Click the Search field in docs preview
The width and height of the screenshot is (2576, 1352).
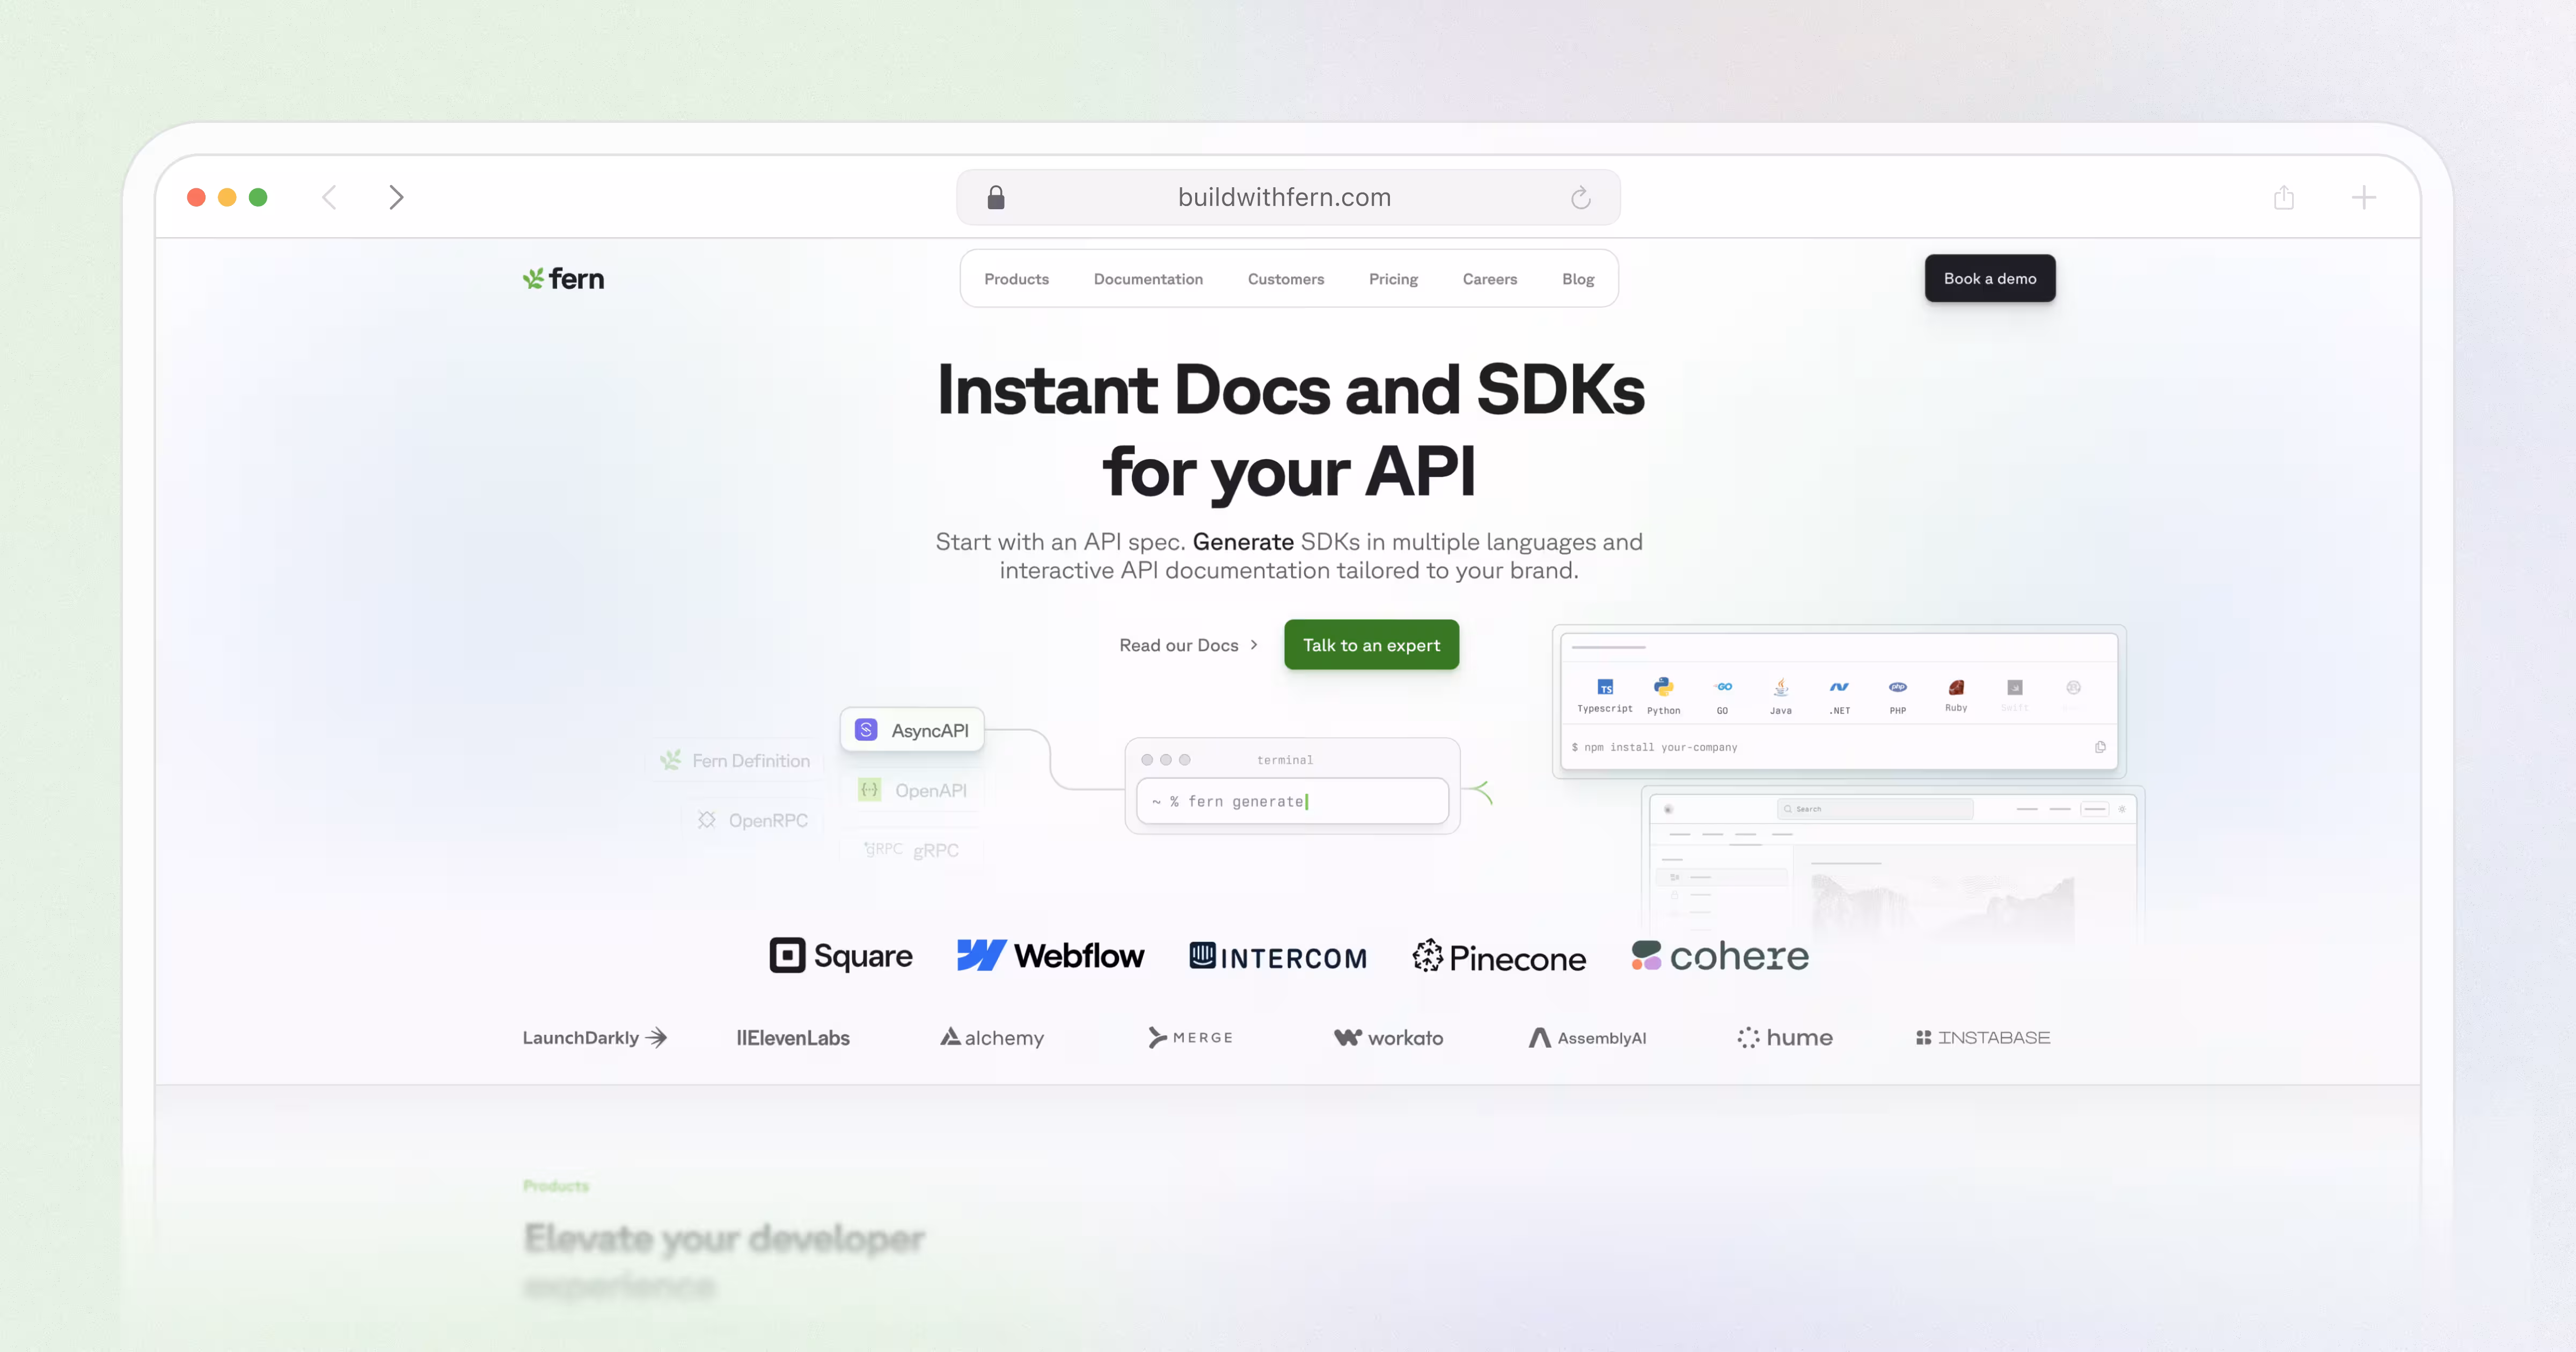(1875, 809)
